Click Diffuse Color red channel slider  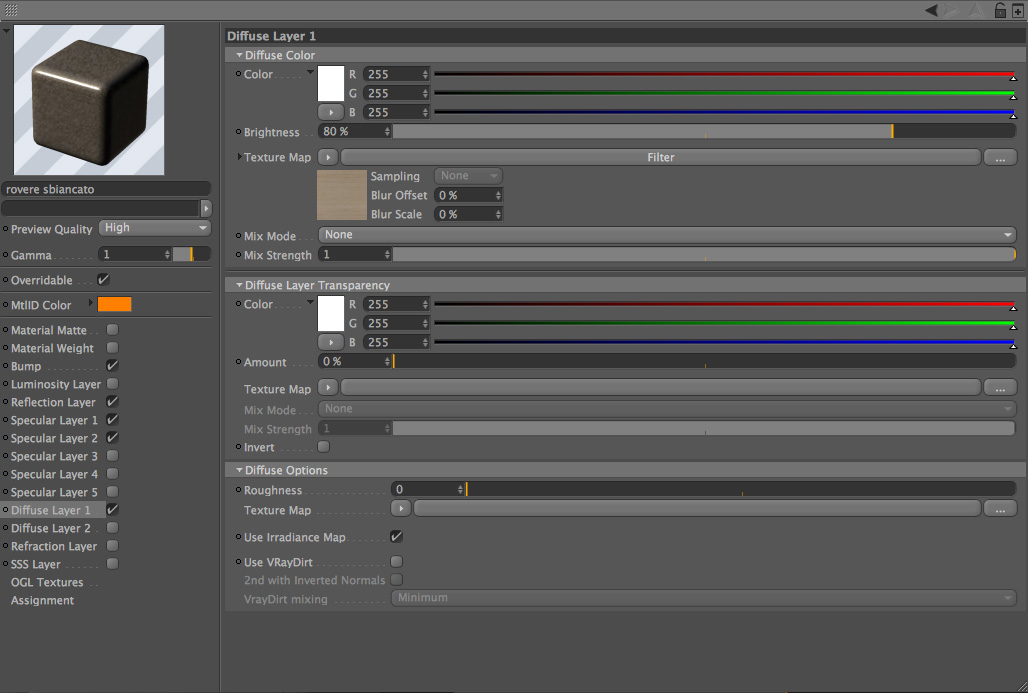tap(724, 74)
